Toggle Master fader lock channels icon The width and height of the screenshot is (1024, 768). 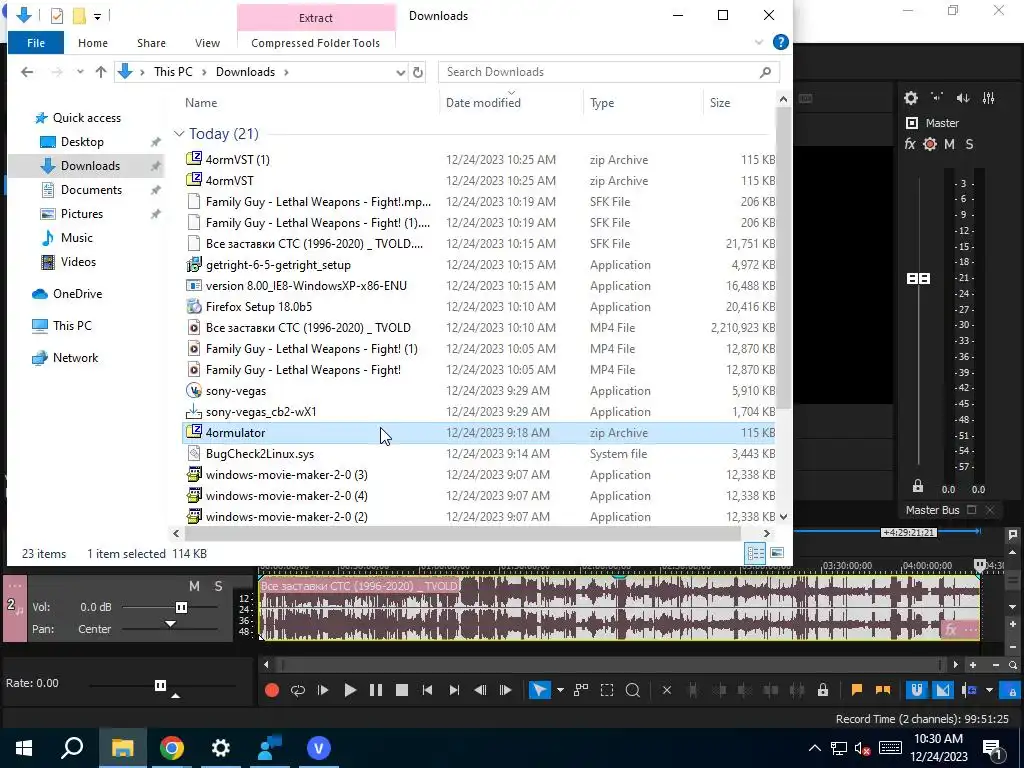918,487
